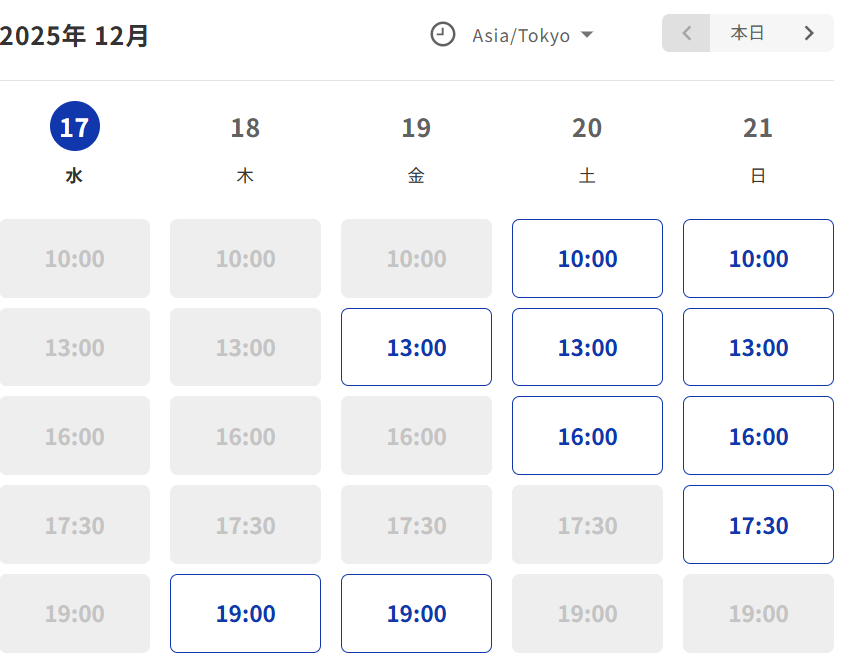Expand timezone list with the caret arrow
The image size is (847, 669).
point(587,35)
